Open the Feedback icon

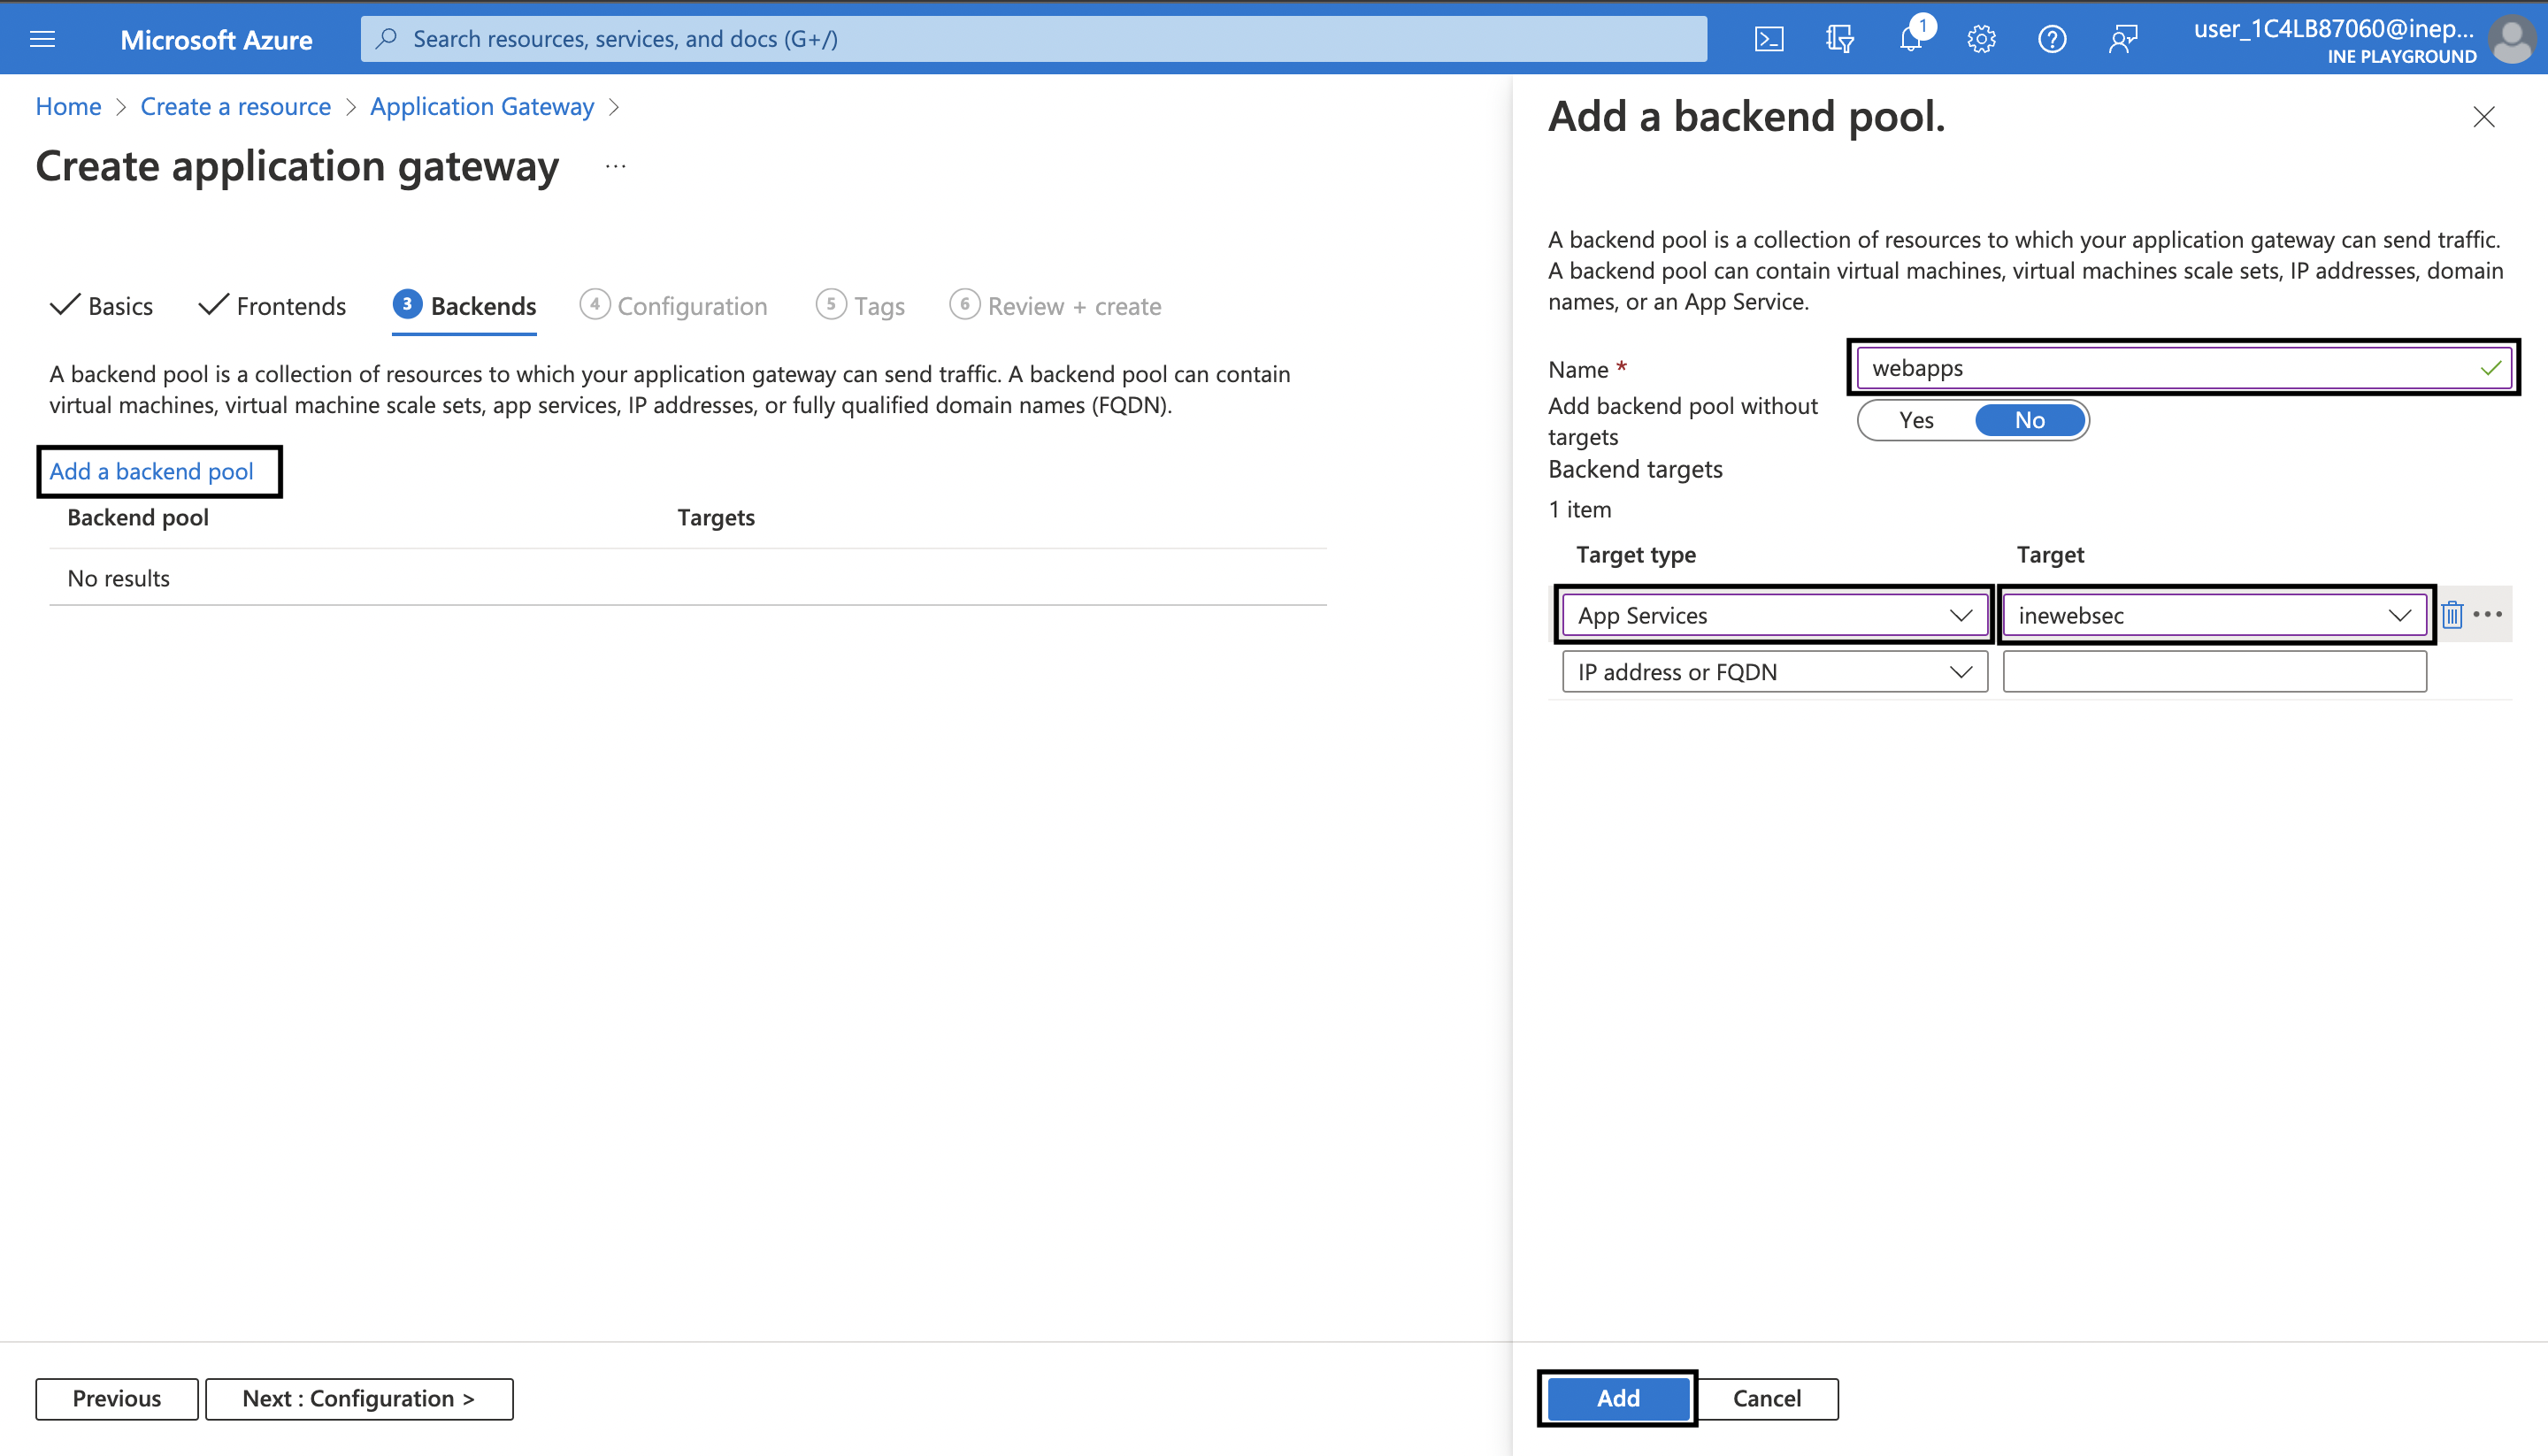pos(2123,39)
